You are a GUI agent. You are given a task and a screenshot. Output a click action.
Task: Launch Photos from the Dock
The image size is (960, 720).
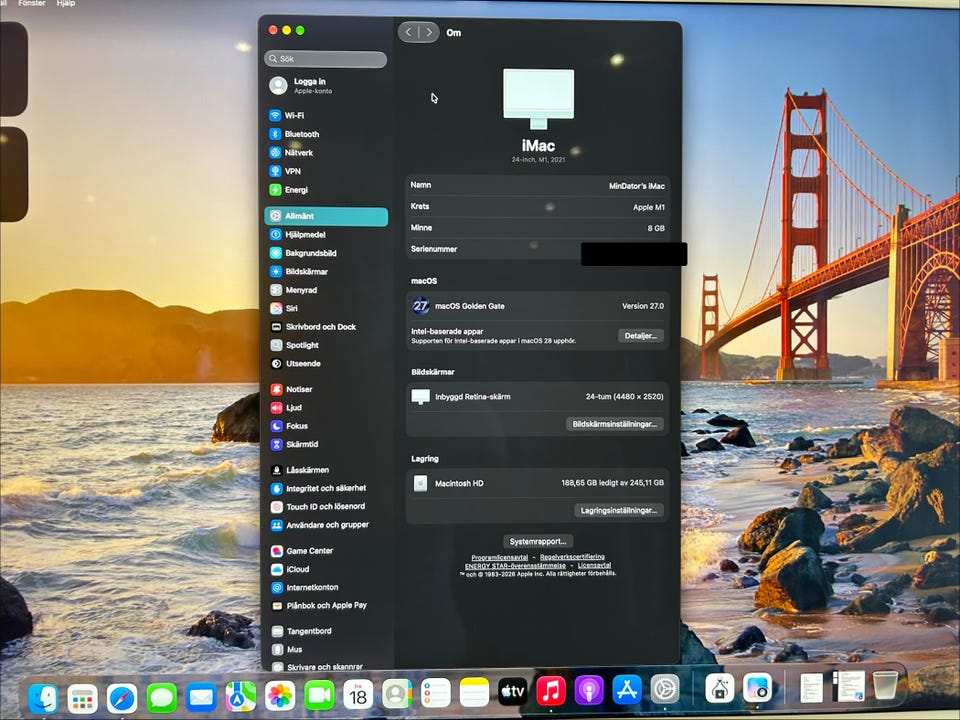(x=280, y=696)
